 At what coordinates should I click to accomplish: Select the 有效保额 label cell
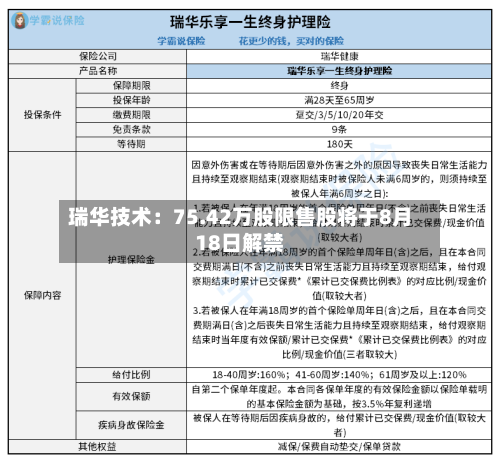tap(131, 396)
